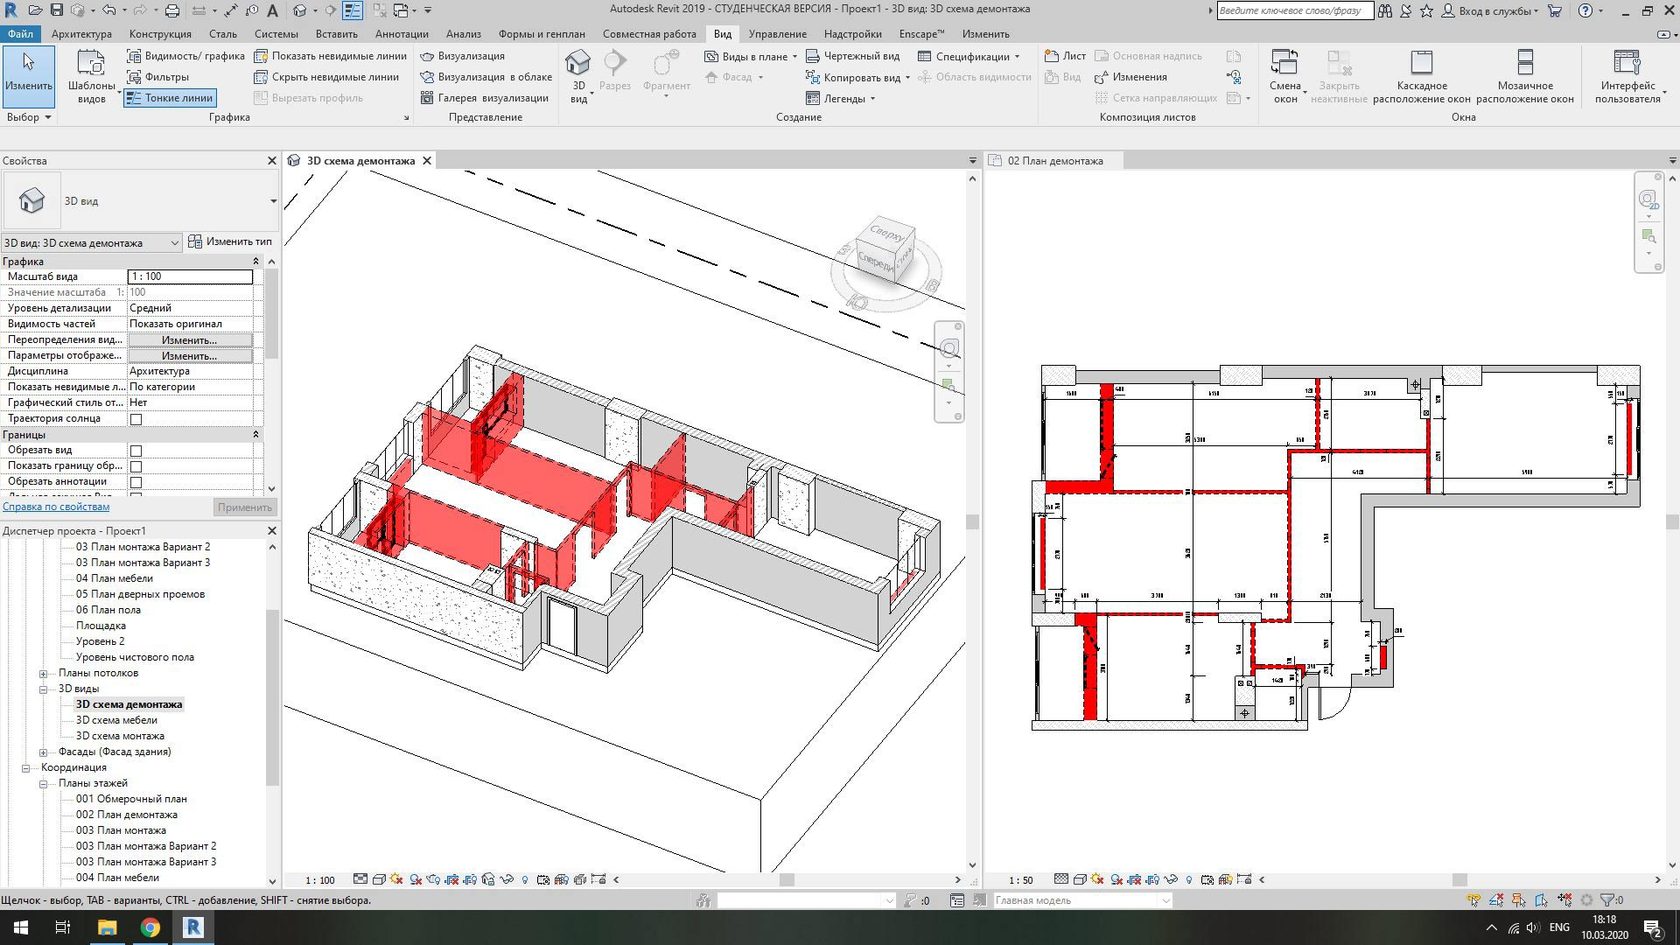Click Изменить next to Переопределения видимости
The height and width of the screenshot is (945, 1680).
tap(190, 340)
